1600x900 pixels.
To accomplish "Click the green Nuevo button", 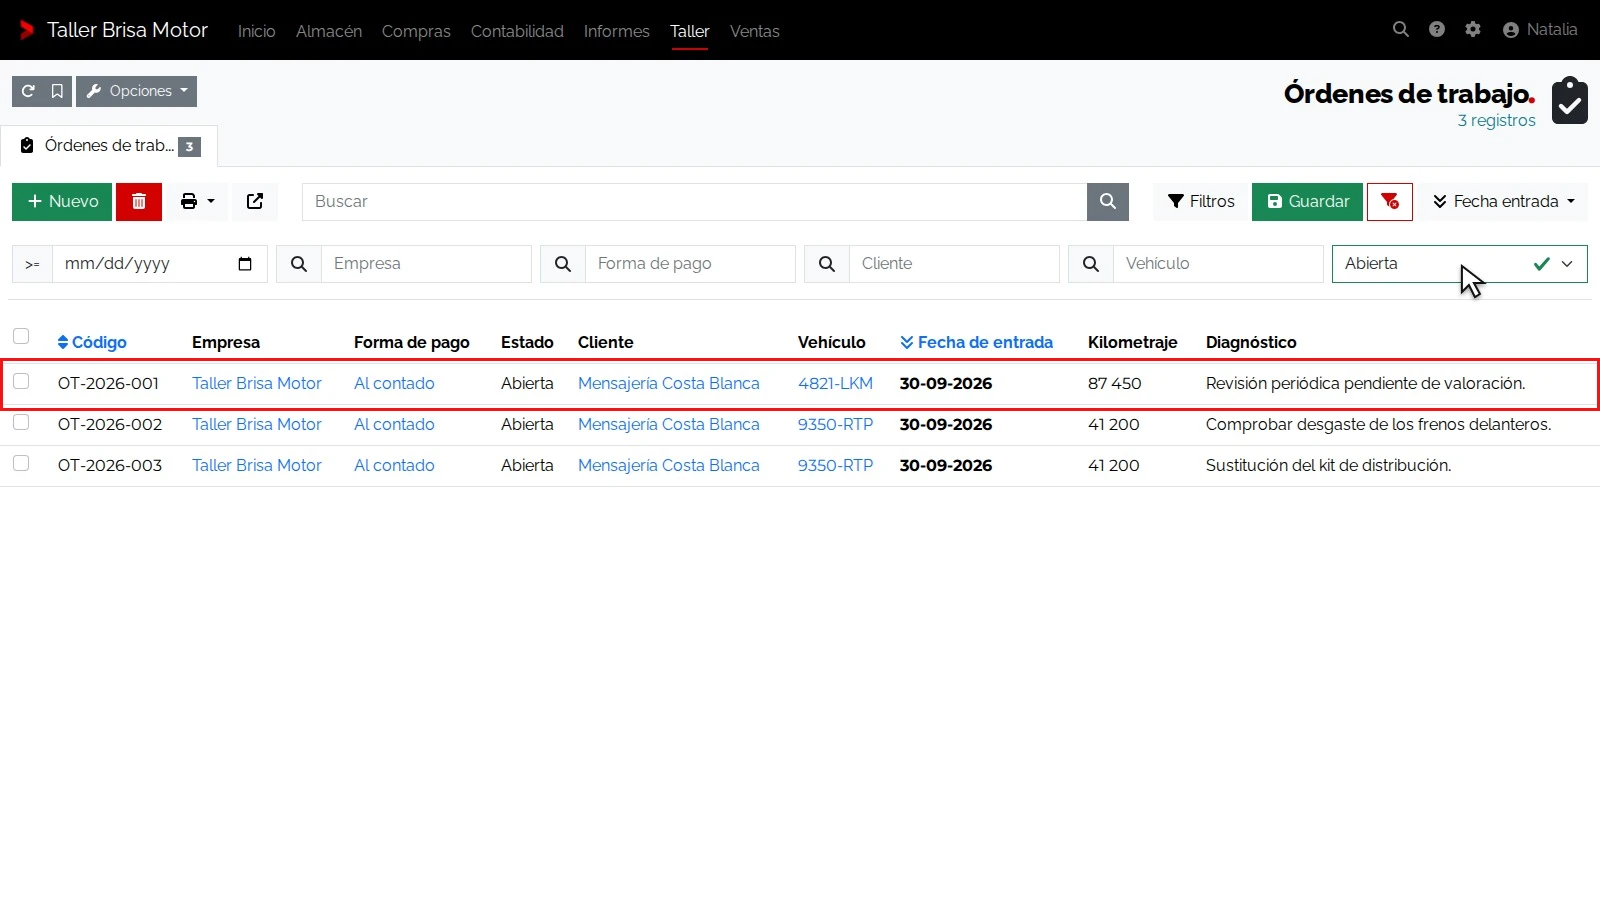I will [x=62, y=202].
